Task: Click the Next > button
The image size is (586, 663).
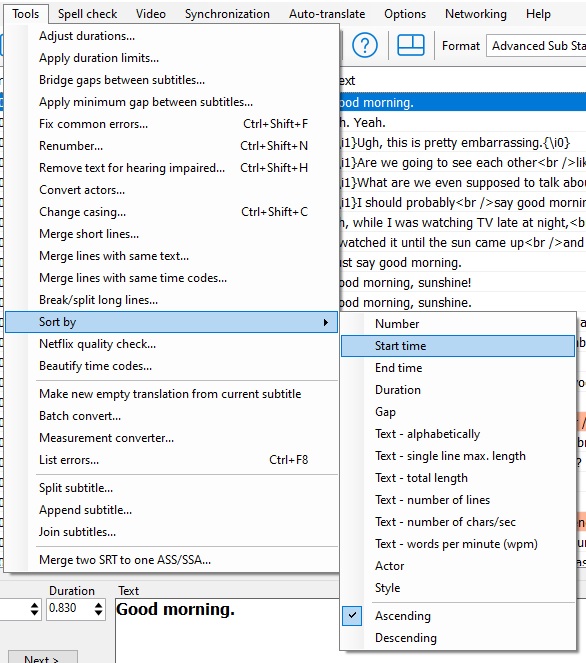Action: (42, 658)
